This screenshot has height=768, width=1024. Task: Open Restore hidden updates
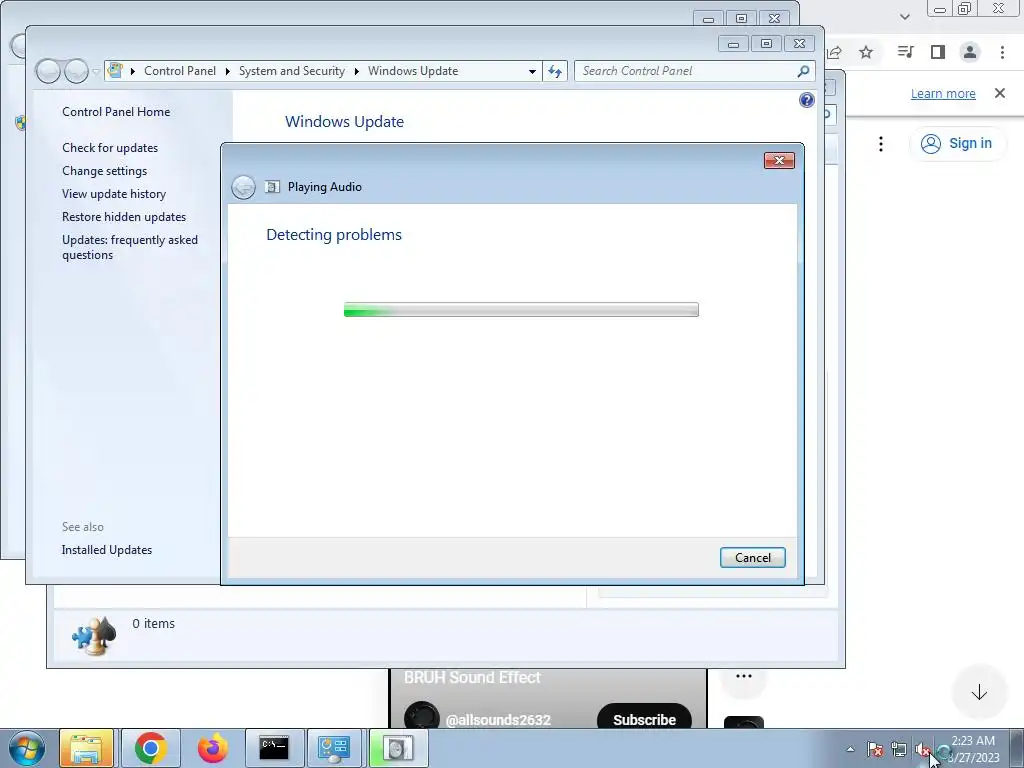click(x=124, y=217)
